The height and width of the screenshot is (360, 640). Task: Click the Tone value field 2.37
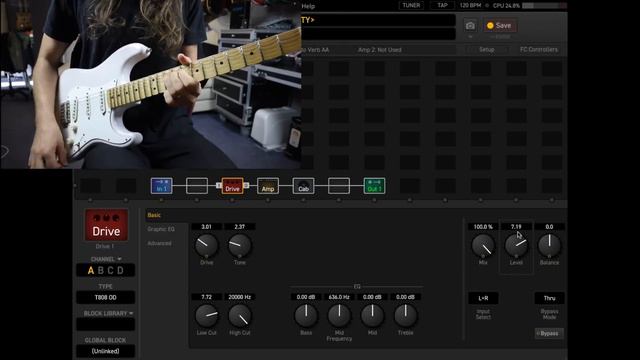[x=240, y=227]
